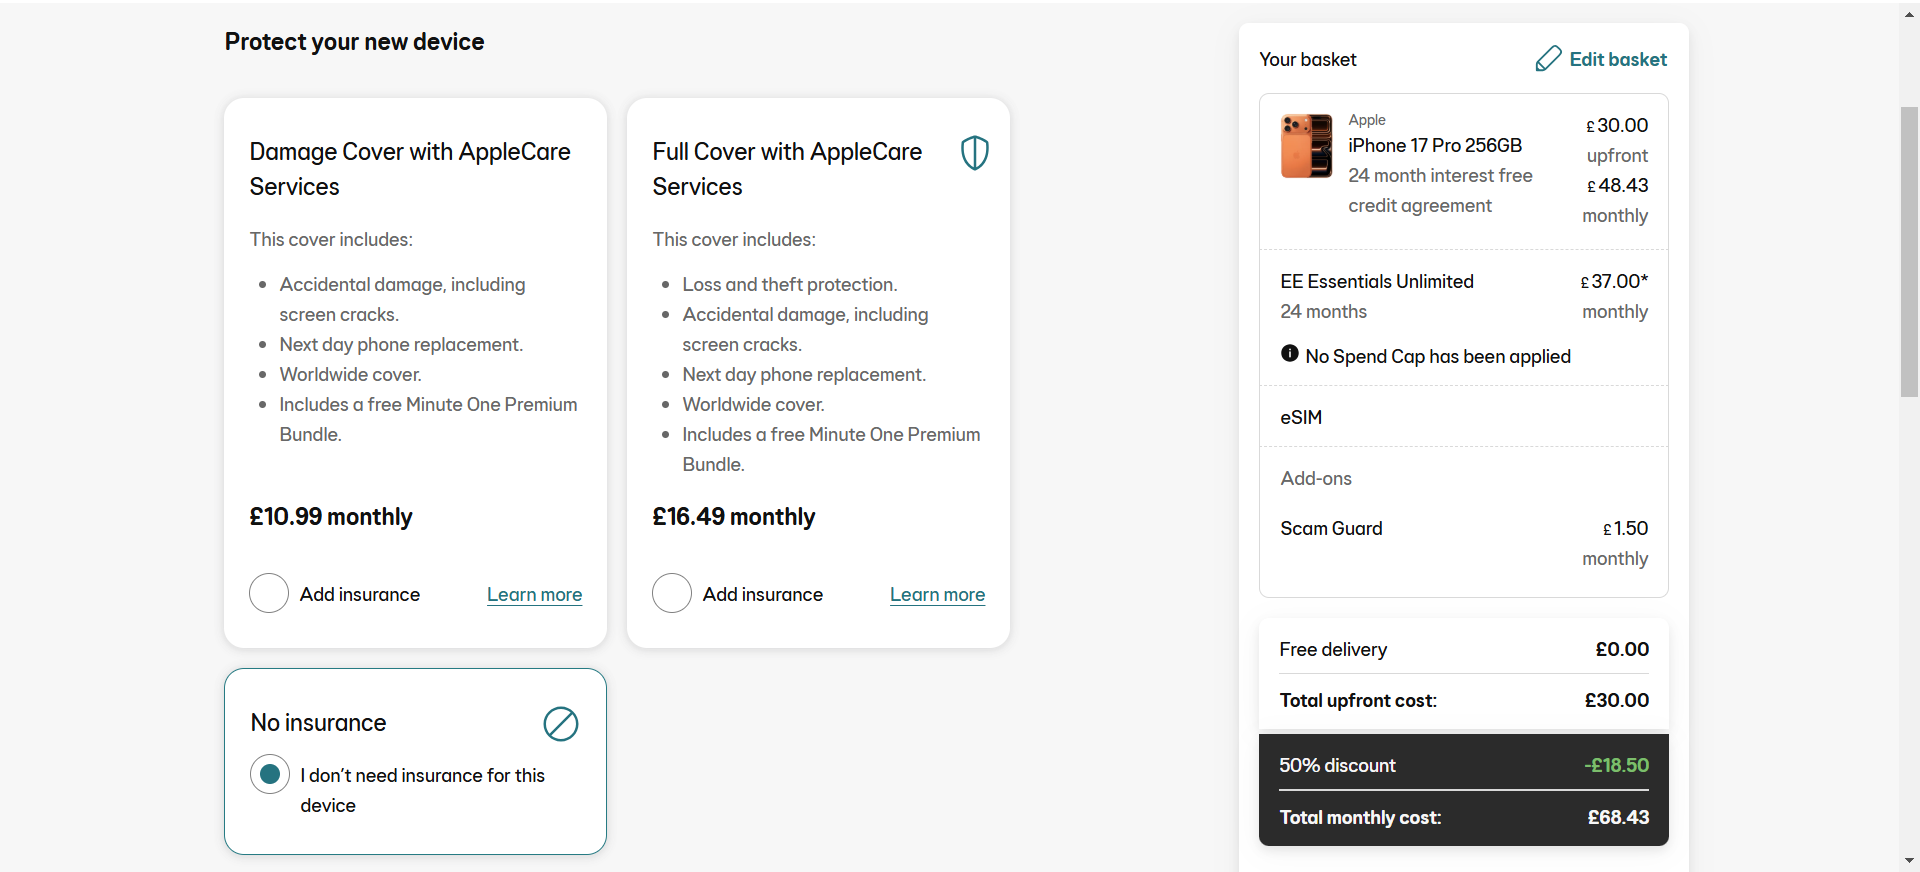Select Add insurance for Full Cover

click(x=672, y=593)
